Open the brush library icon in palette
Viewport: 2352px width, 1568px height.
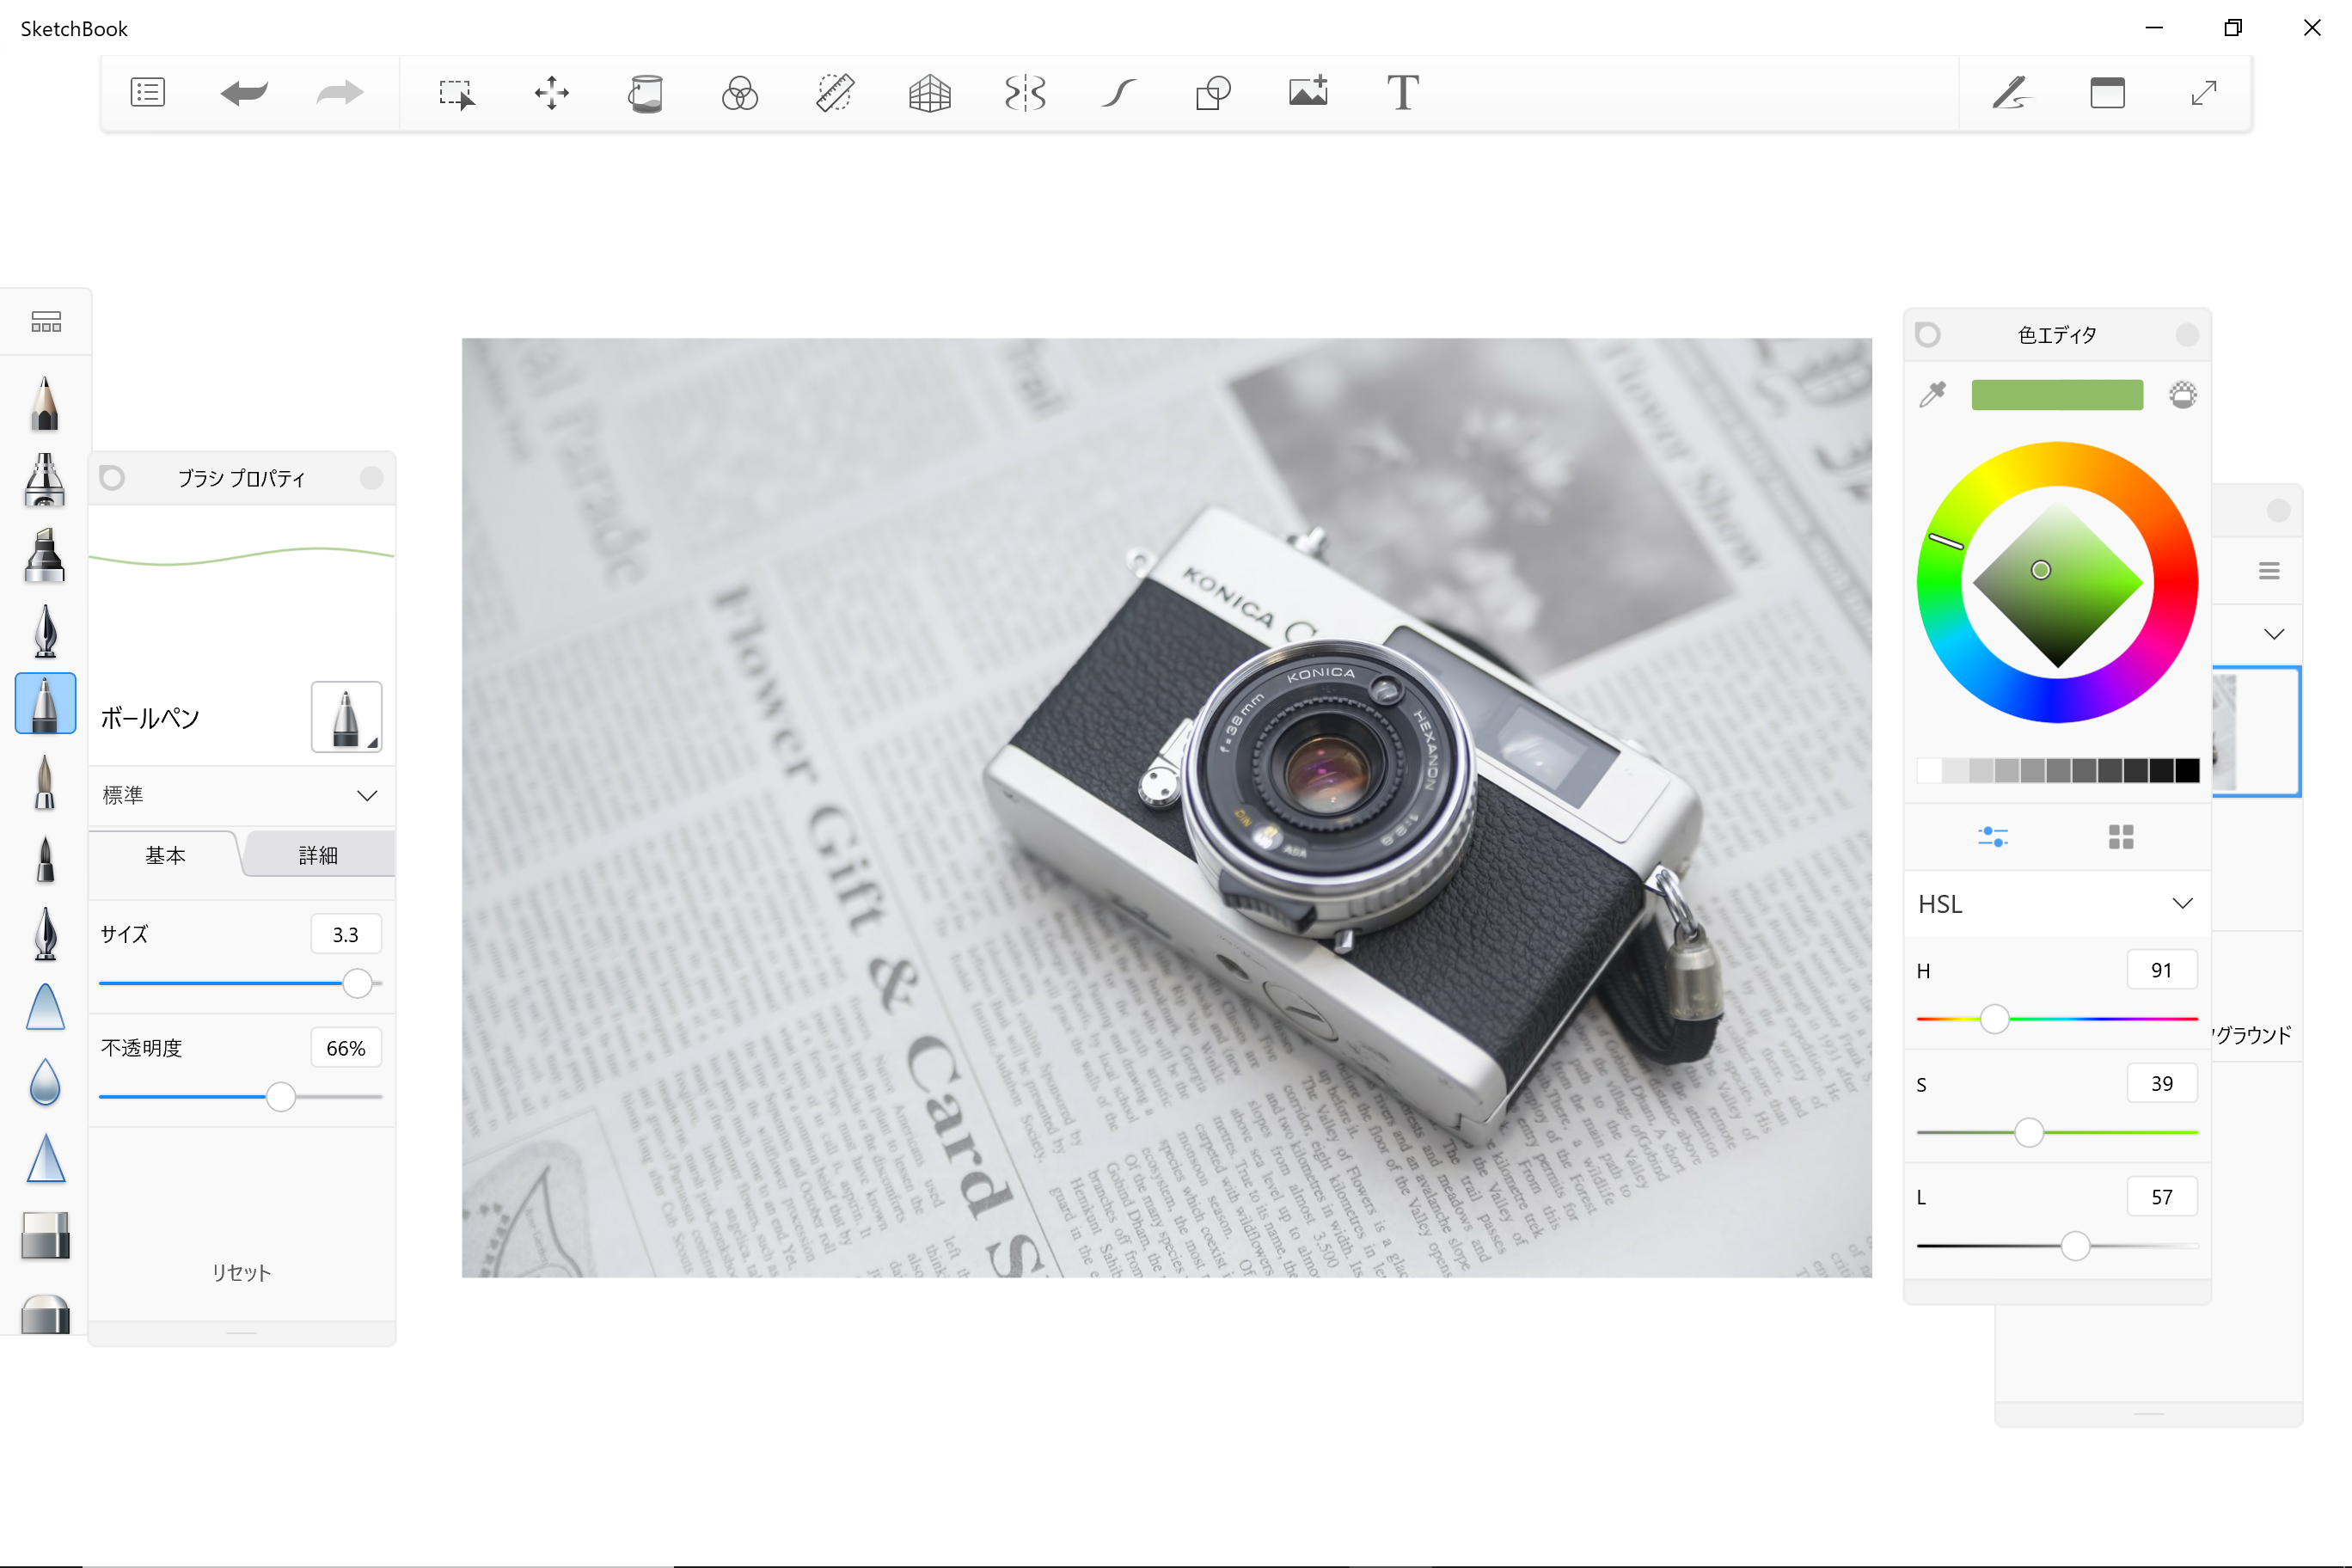click(x=46, y=322)
